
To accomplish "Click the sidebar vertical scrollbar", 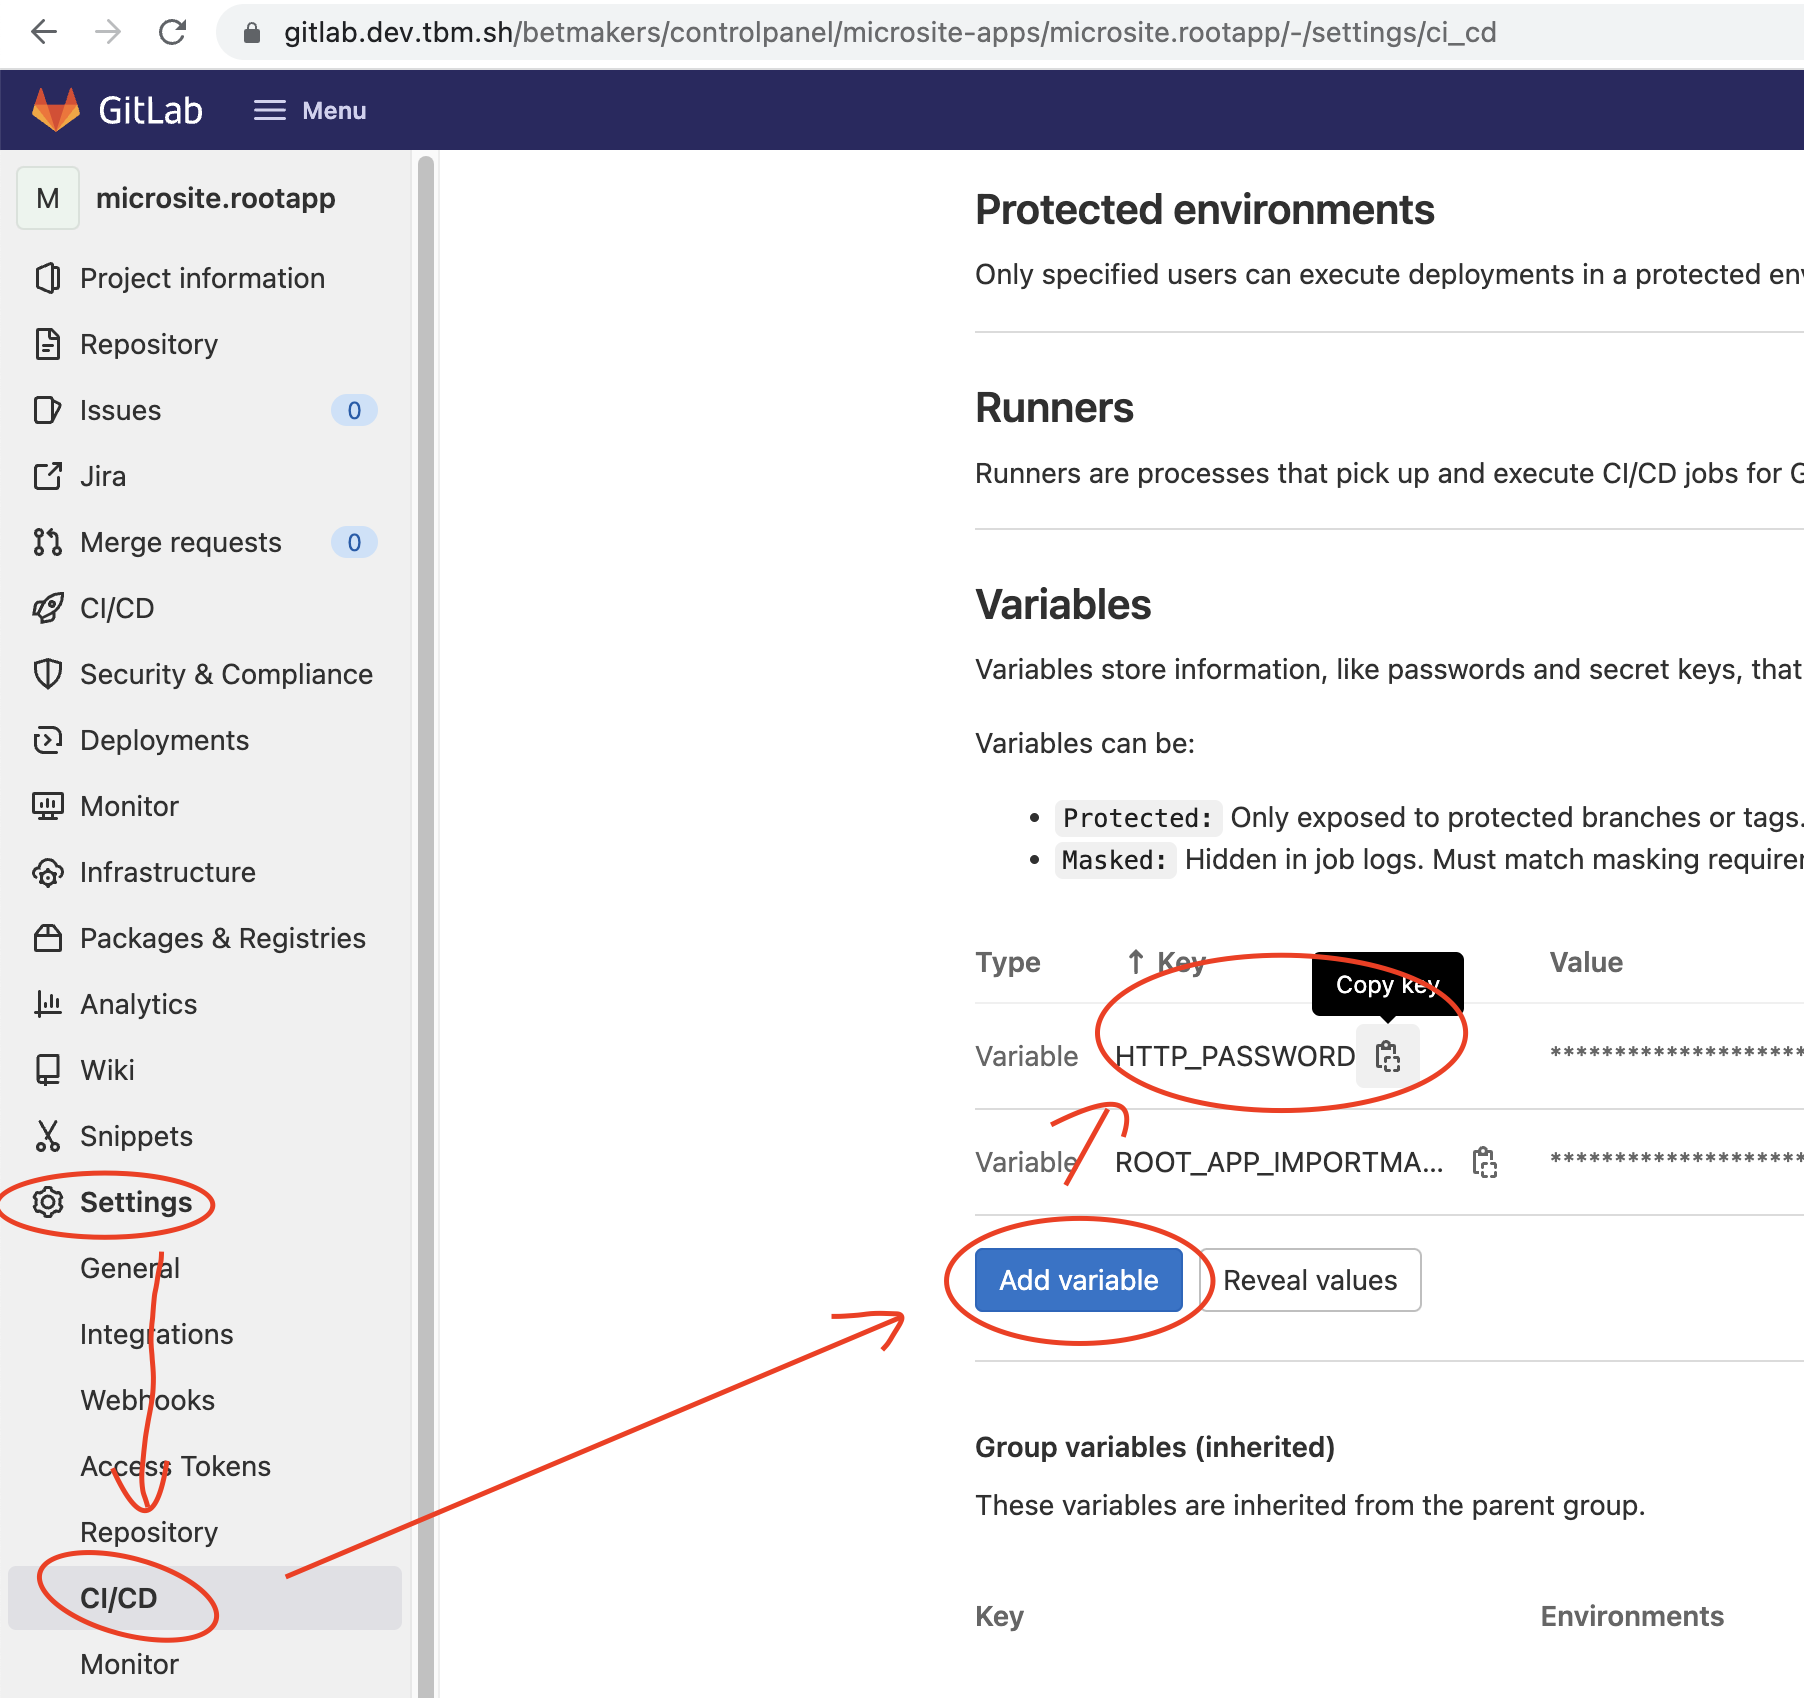I will [426, 900].
